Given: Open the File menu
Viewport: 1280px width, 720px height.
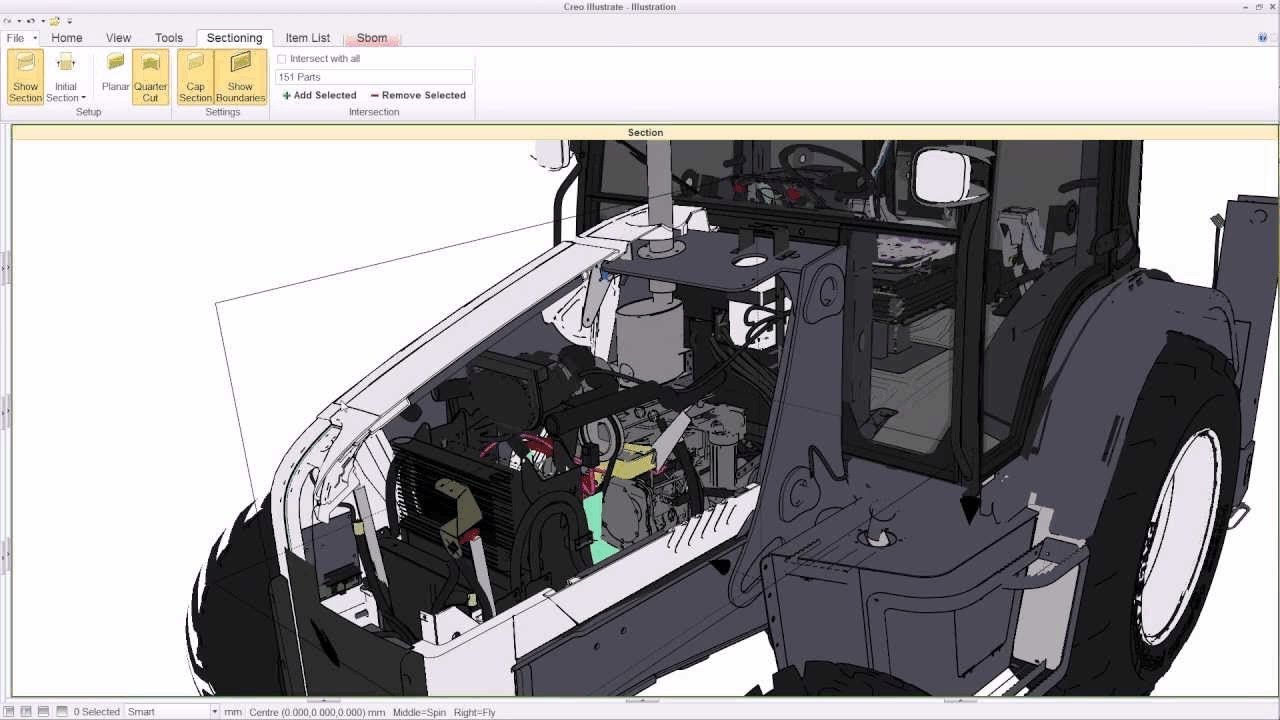Looking at the screenshot, I should (x=20, y=38).
